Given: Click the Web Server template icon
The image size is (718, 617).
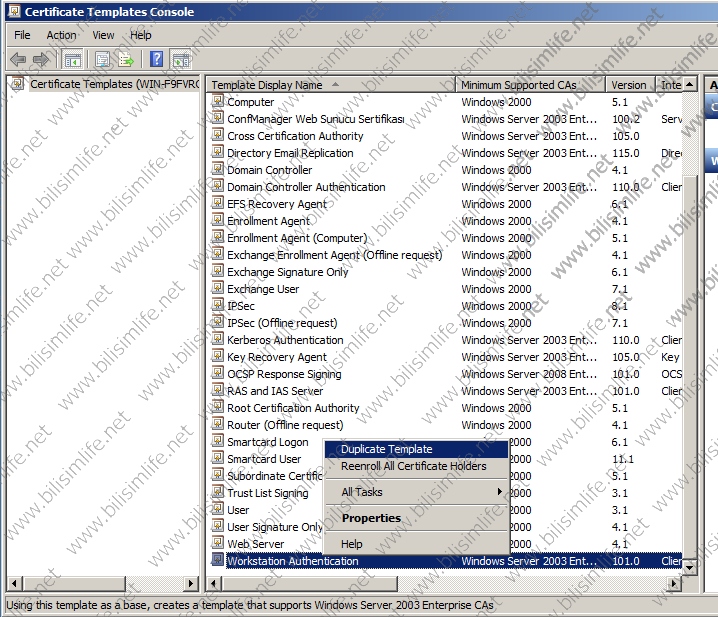Looking at the screenshot, I should pyautogui.click(x=218, y=542).
